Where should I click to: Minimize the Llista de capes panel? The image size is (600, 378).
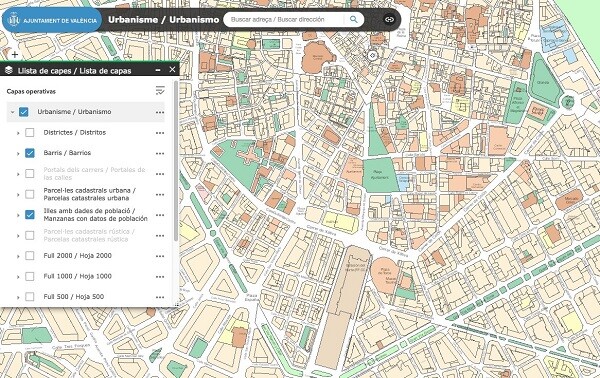(158, 70)
